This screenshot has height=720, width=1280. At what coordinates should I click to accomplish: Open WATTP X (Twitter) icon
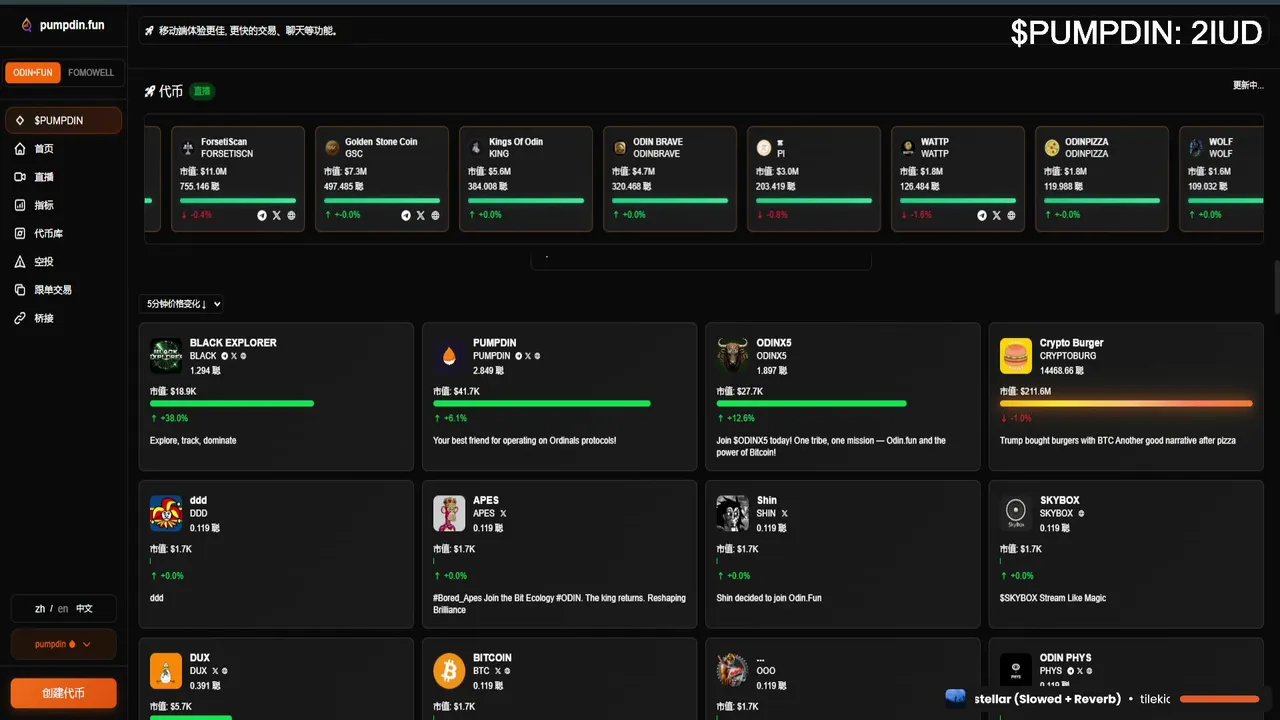tap(997, 215)
